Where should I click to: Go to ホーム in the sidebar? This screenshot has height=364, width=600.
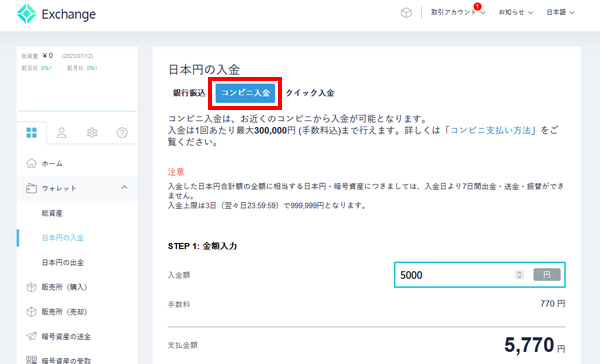[x=52, y=163]
